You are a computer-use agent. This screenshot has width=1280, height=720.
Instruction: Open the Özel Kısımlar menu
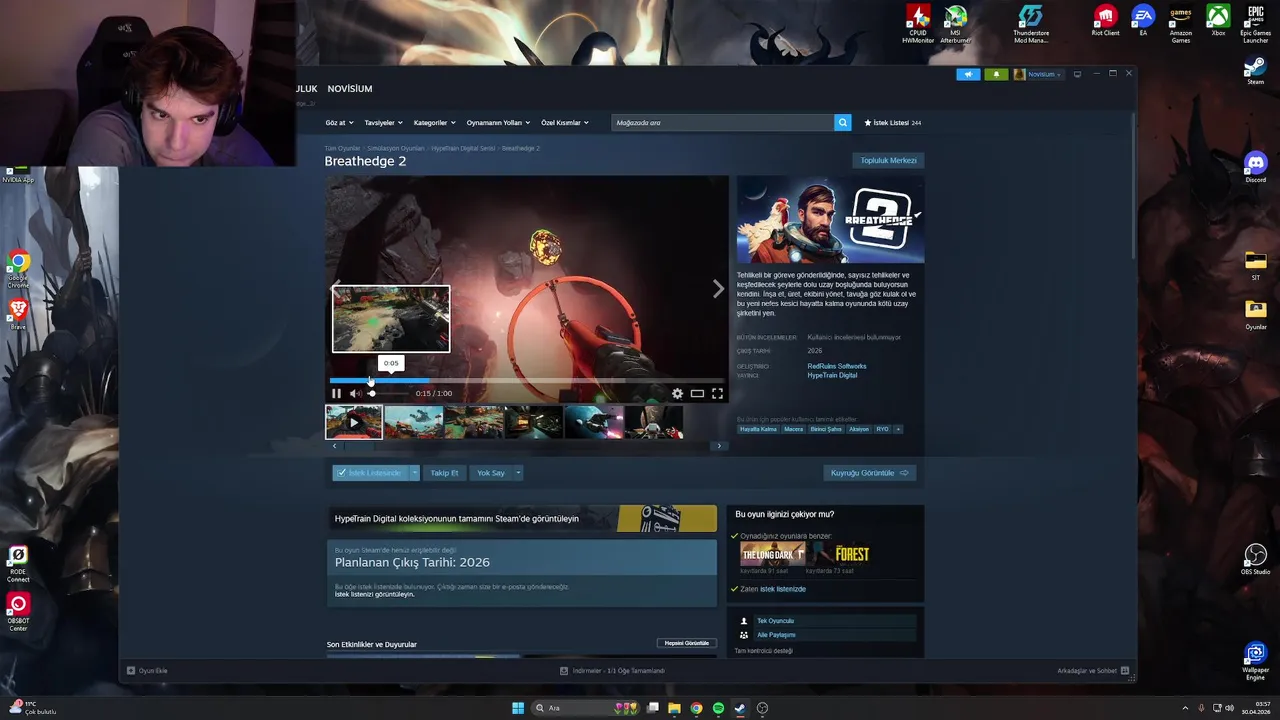tap(564, 123)
